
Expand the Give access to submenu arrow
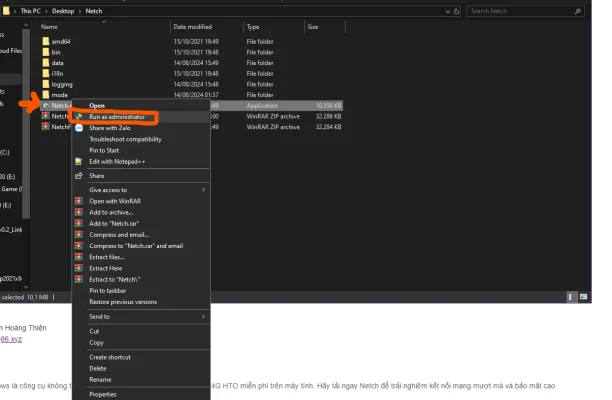point(203,190)
